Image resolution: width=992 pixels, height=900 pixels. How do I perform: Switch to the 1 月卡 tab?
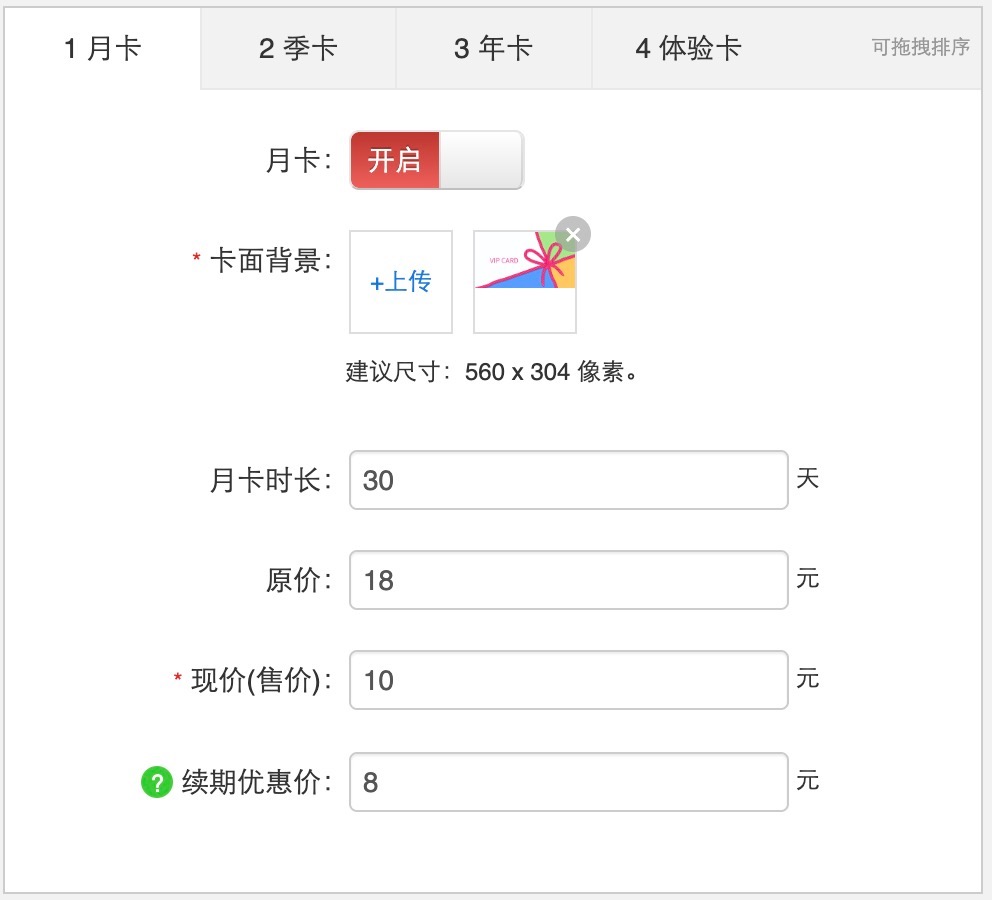coord(102,48)
